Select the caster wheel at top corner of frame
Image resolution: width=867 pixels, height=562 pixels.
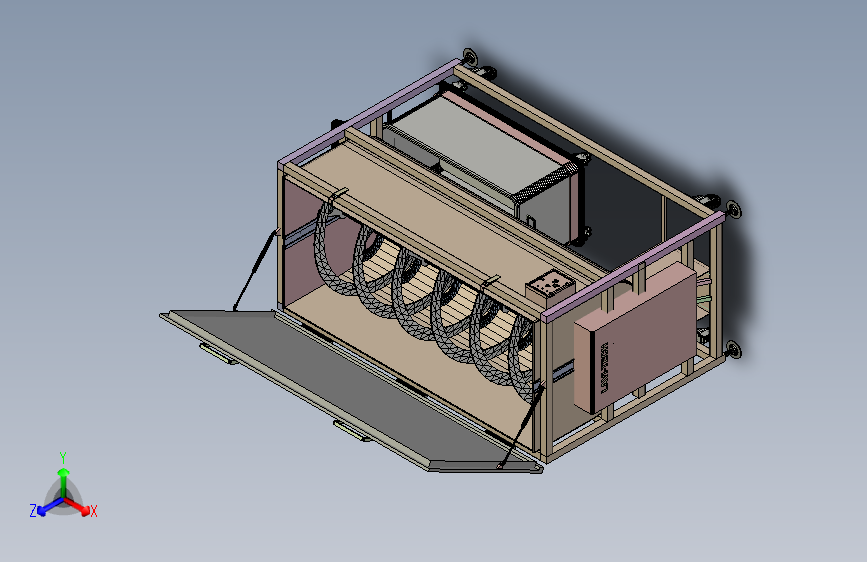(470, 56)
